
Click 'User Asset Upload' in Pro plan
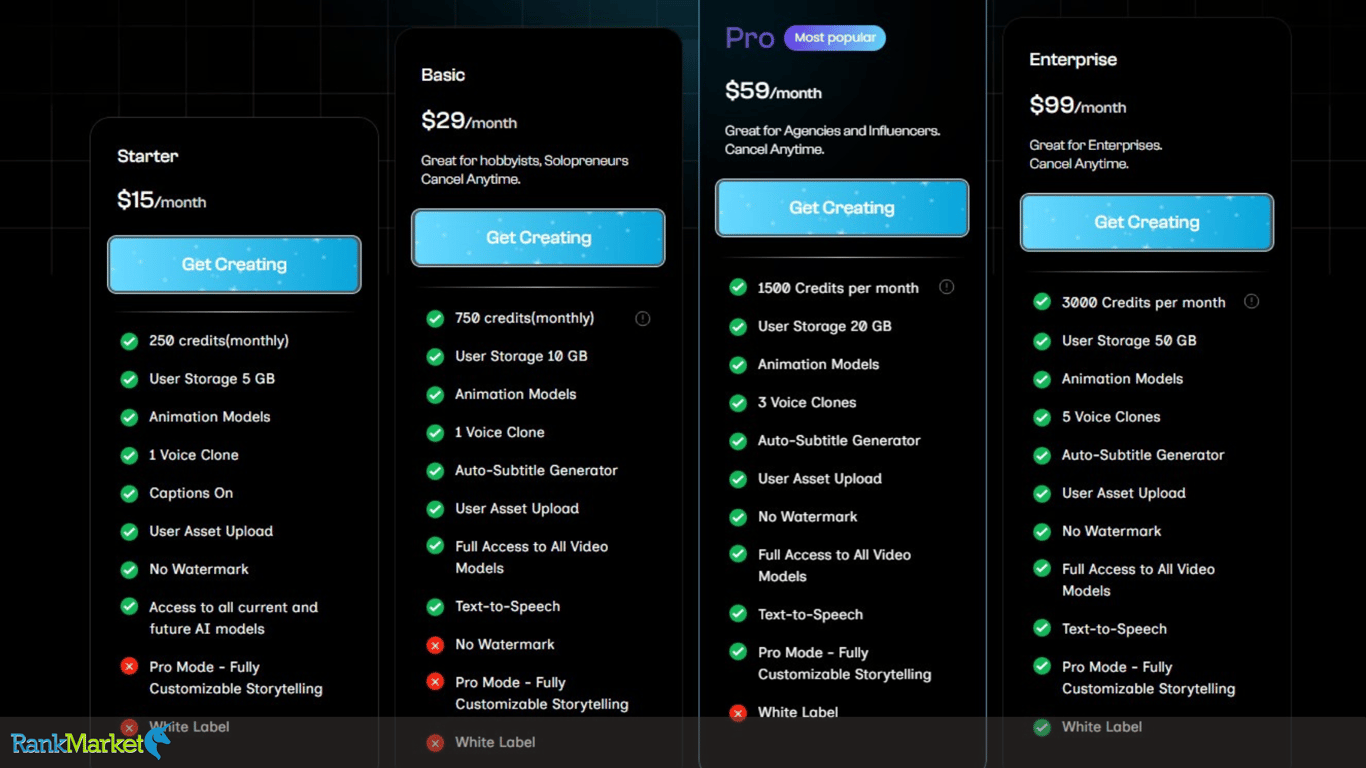coord(820,479)
